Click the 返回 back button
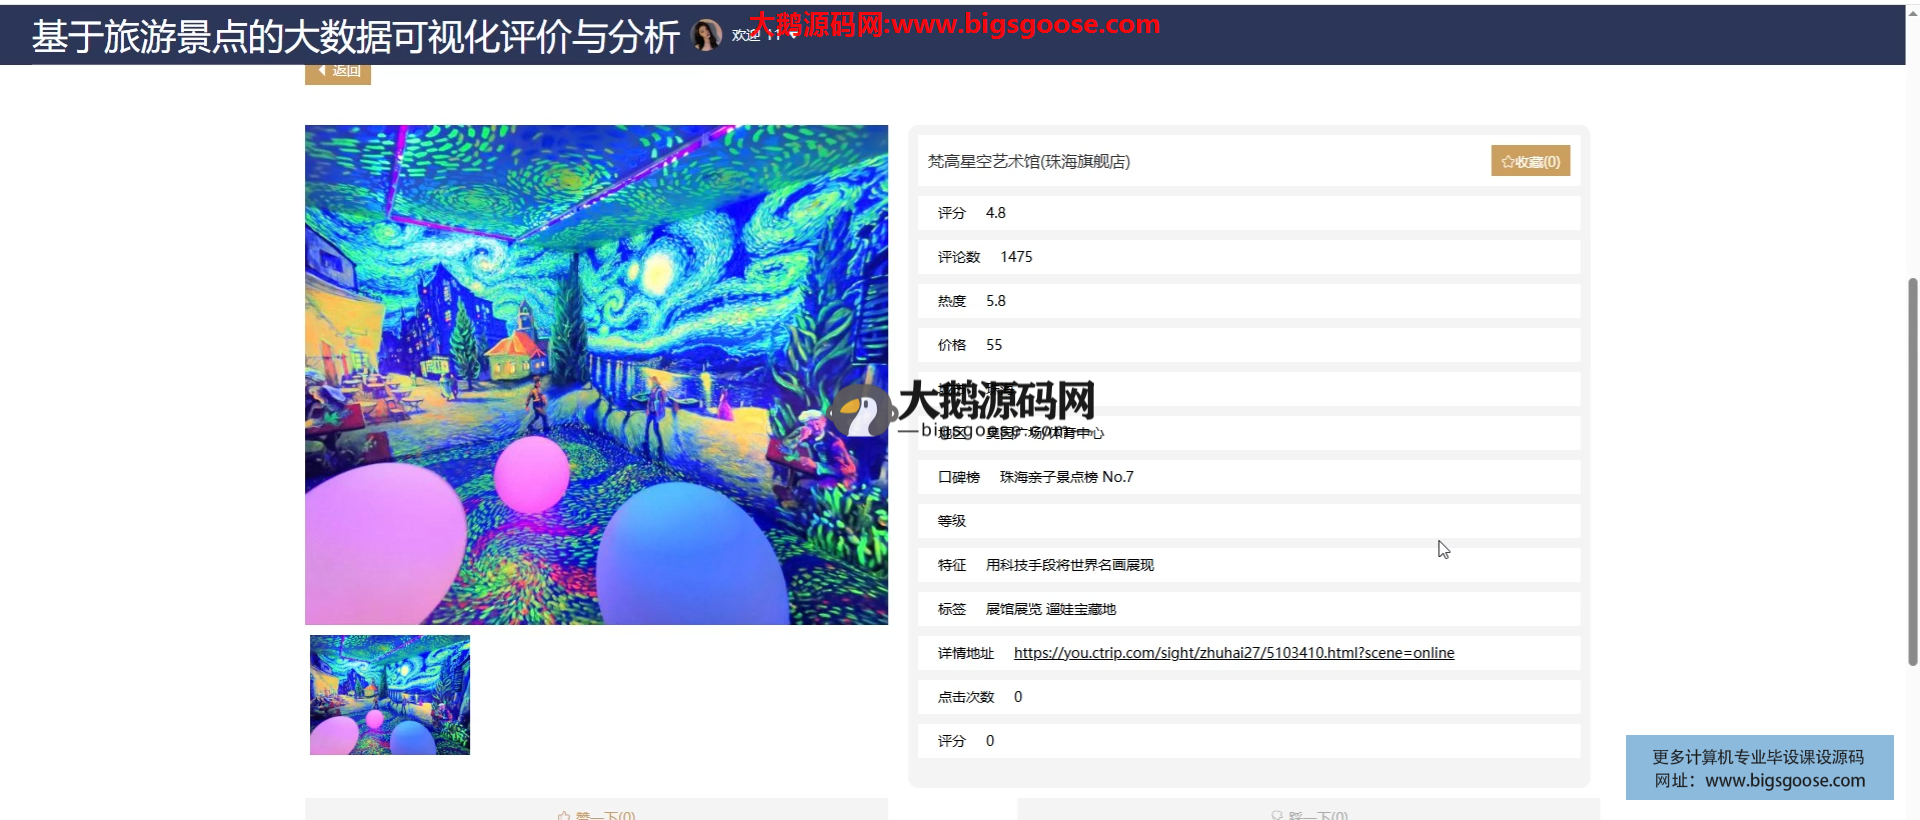 pyautogui.click(x=338, y=72)
